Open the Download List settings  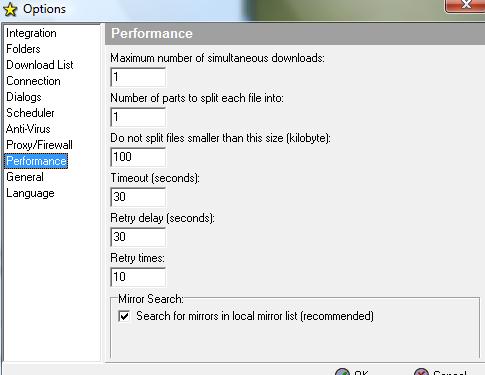tap(40, 65)
